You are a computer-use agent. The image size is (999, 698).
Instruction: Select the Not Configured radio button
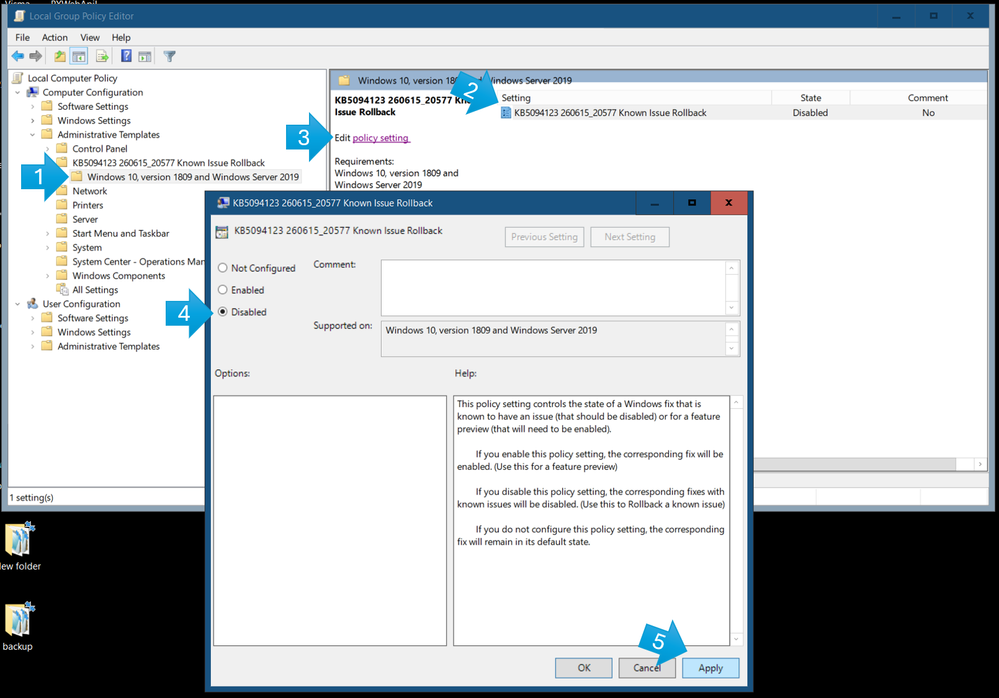tap(222, 268)
